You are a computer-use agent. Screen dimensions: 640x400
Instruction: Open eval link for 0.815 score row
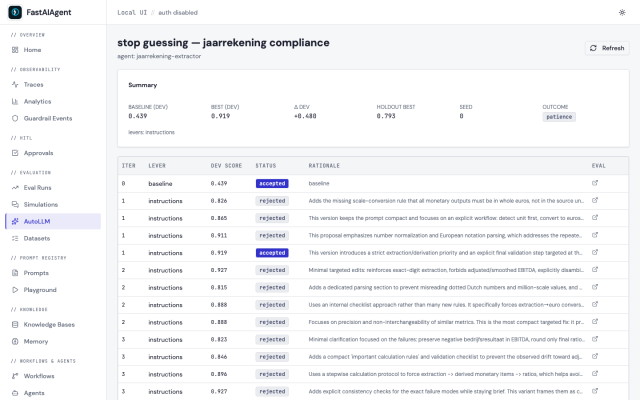595,287
